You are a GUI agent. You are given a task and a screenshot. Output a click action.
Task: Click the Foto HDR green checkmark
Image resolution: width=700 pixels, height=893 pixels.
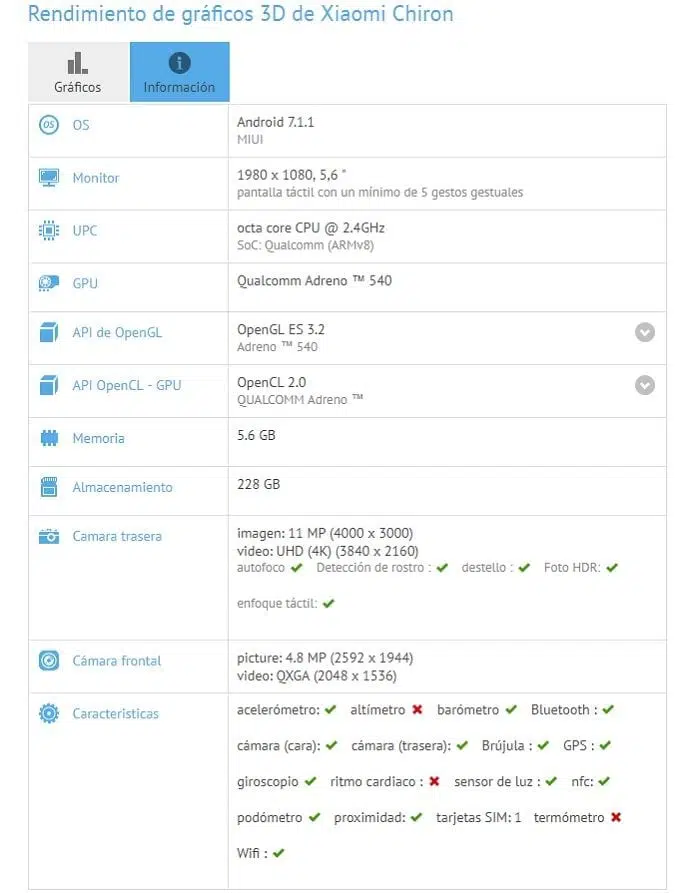pyautogui.click(x=612, y=568)
